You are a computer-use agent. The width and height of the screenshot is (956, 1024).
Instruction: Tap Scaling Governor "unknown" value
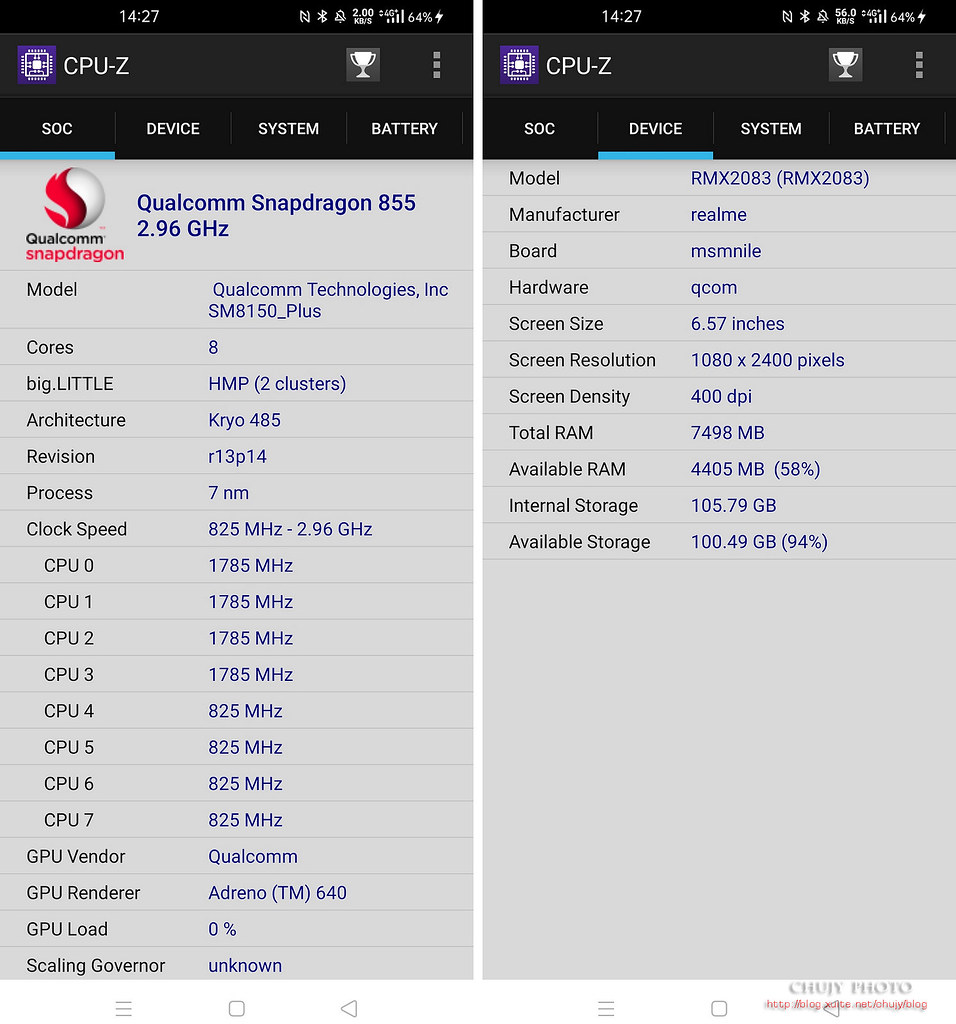pos(245,966)
